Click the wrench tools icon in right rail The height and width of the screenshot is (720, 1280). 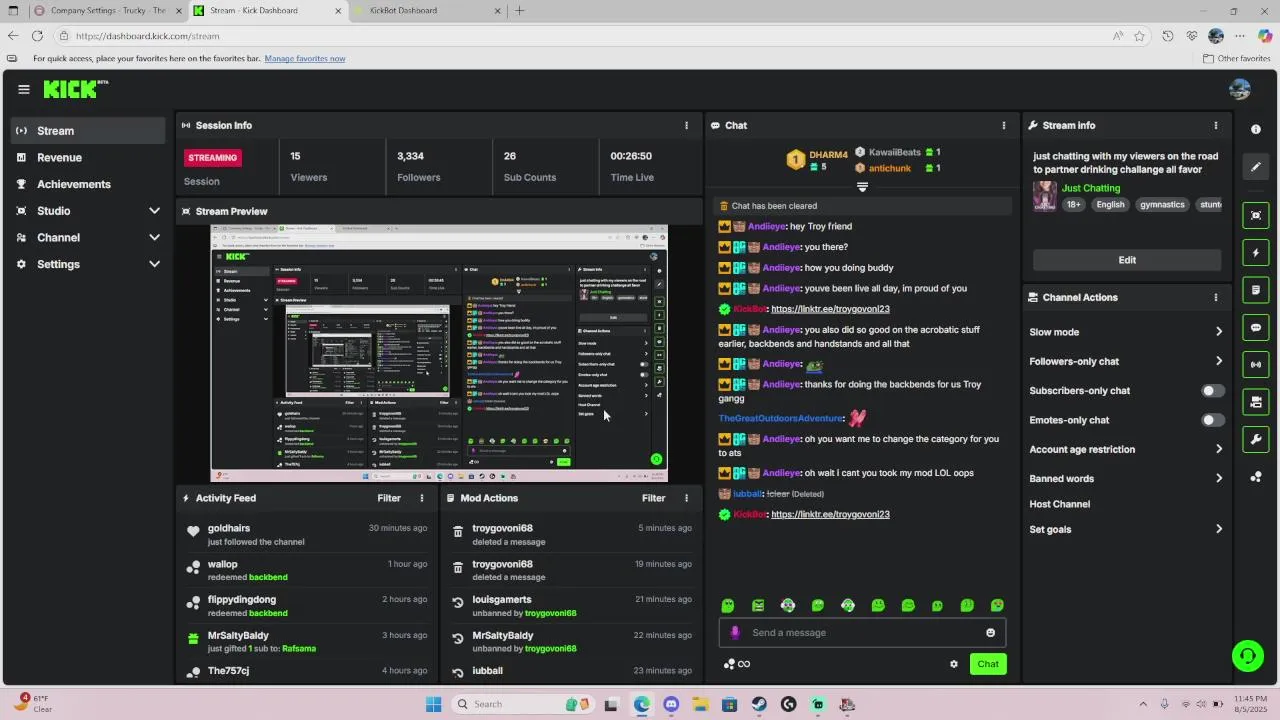click(1256, 439)
